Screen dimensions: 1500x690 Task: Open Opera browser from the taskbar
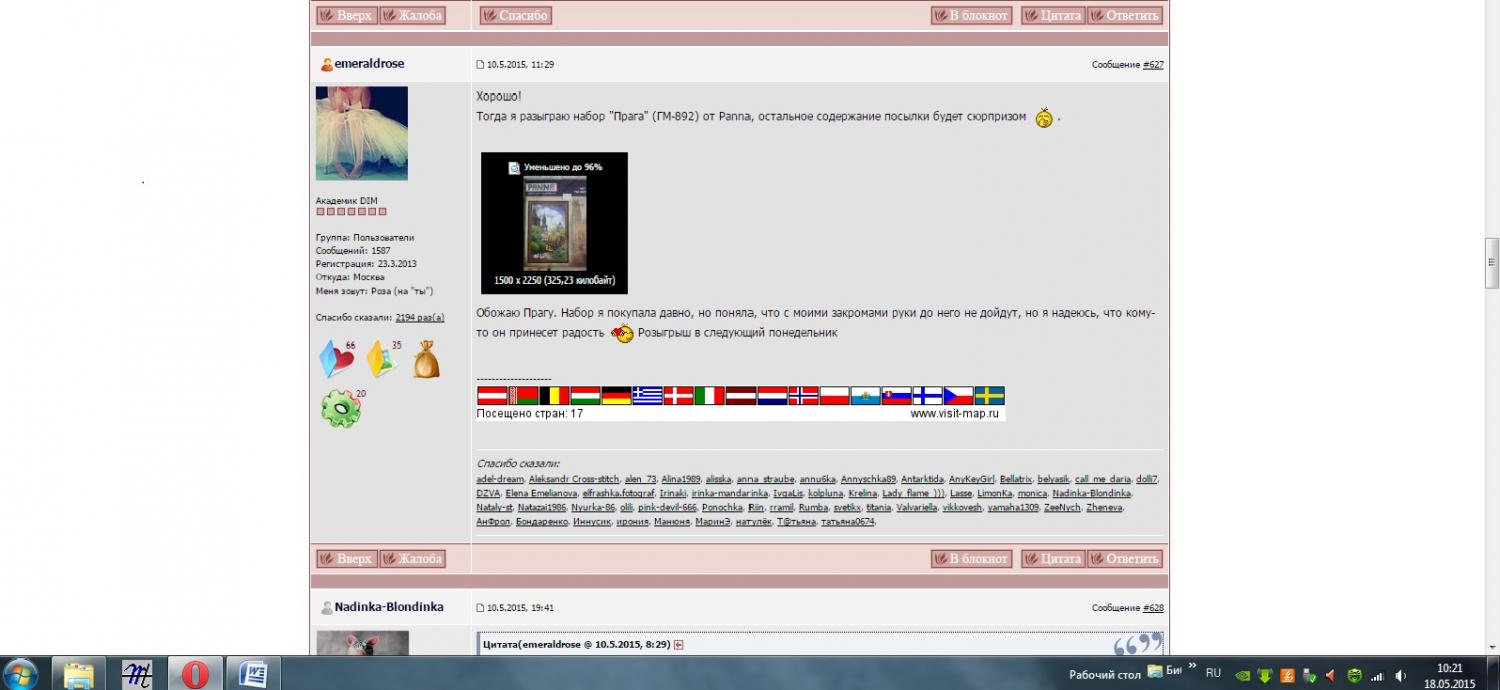pos(195,674)
